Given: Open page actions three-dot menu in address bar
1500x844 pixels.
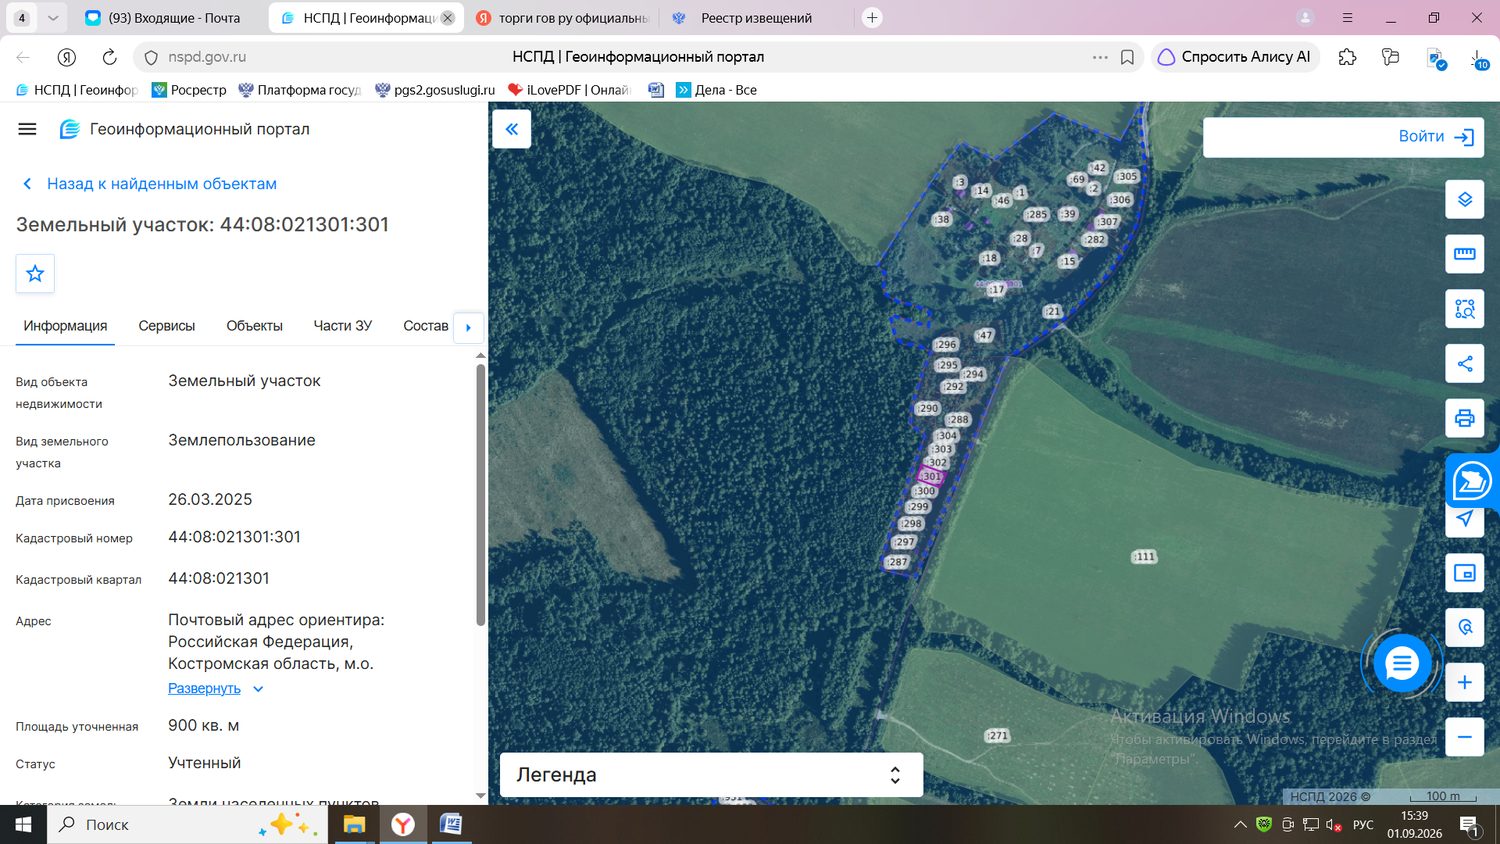Looking at the screenshot, I should point(1100,57).
